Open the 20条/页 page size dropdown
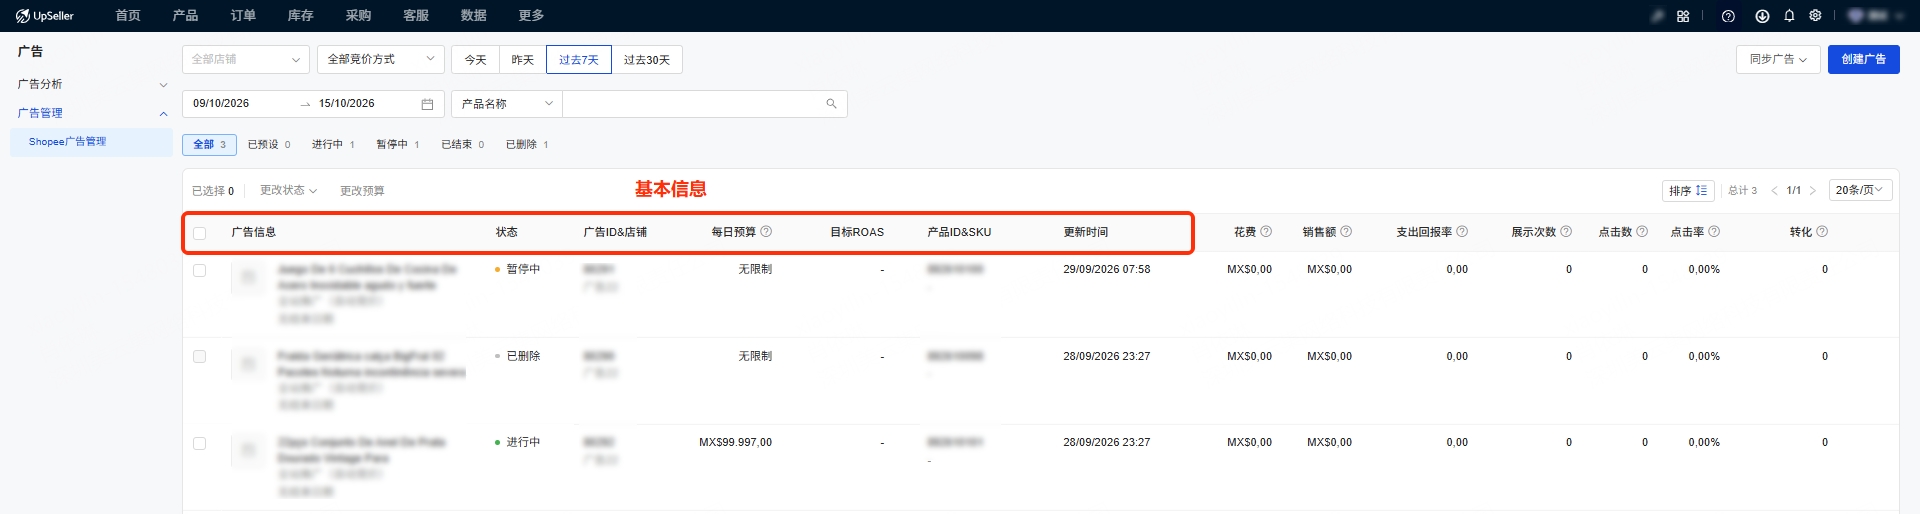The width and height of the screenshot is (1920, 514). click(x=1860, y=190)
